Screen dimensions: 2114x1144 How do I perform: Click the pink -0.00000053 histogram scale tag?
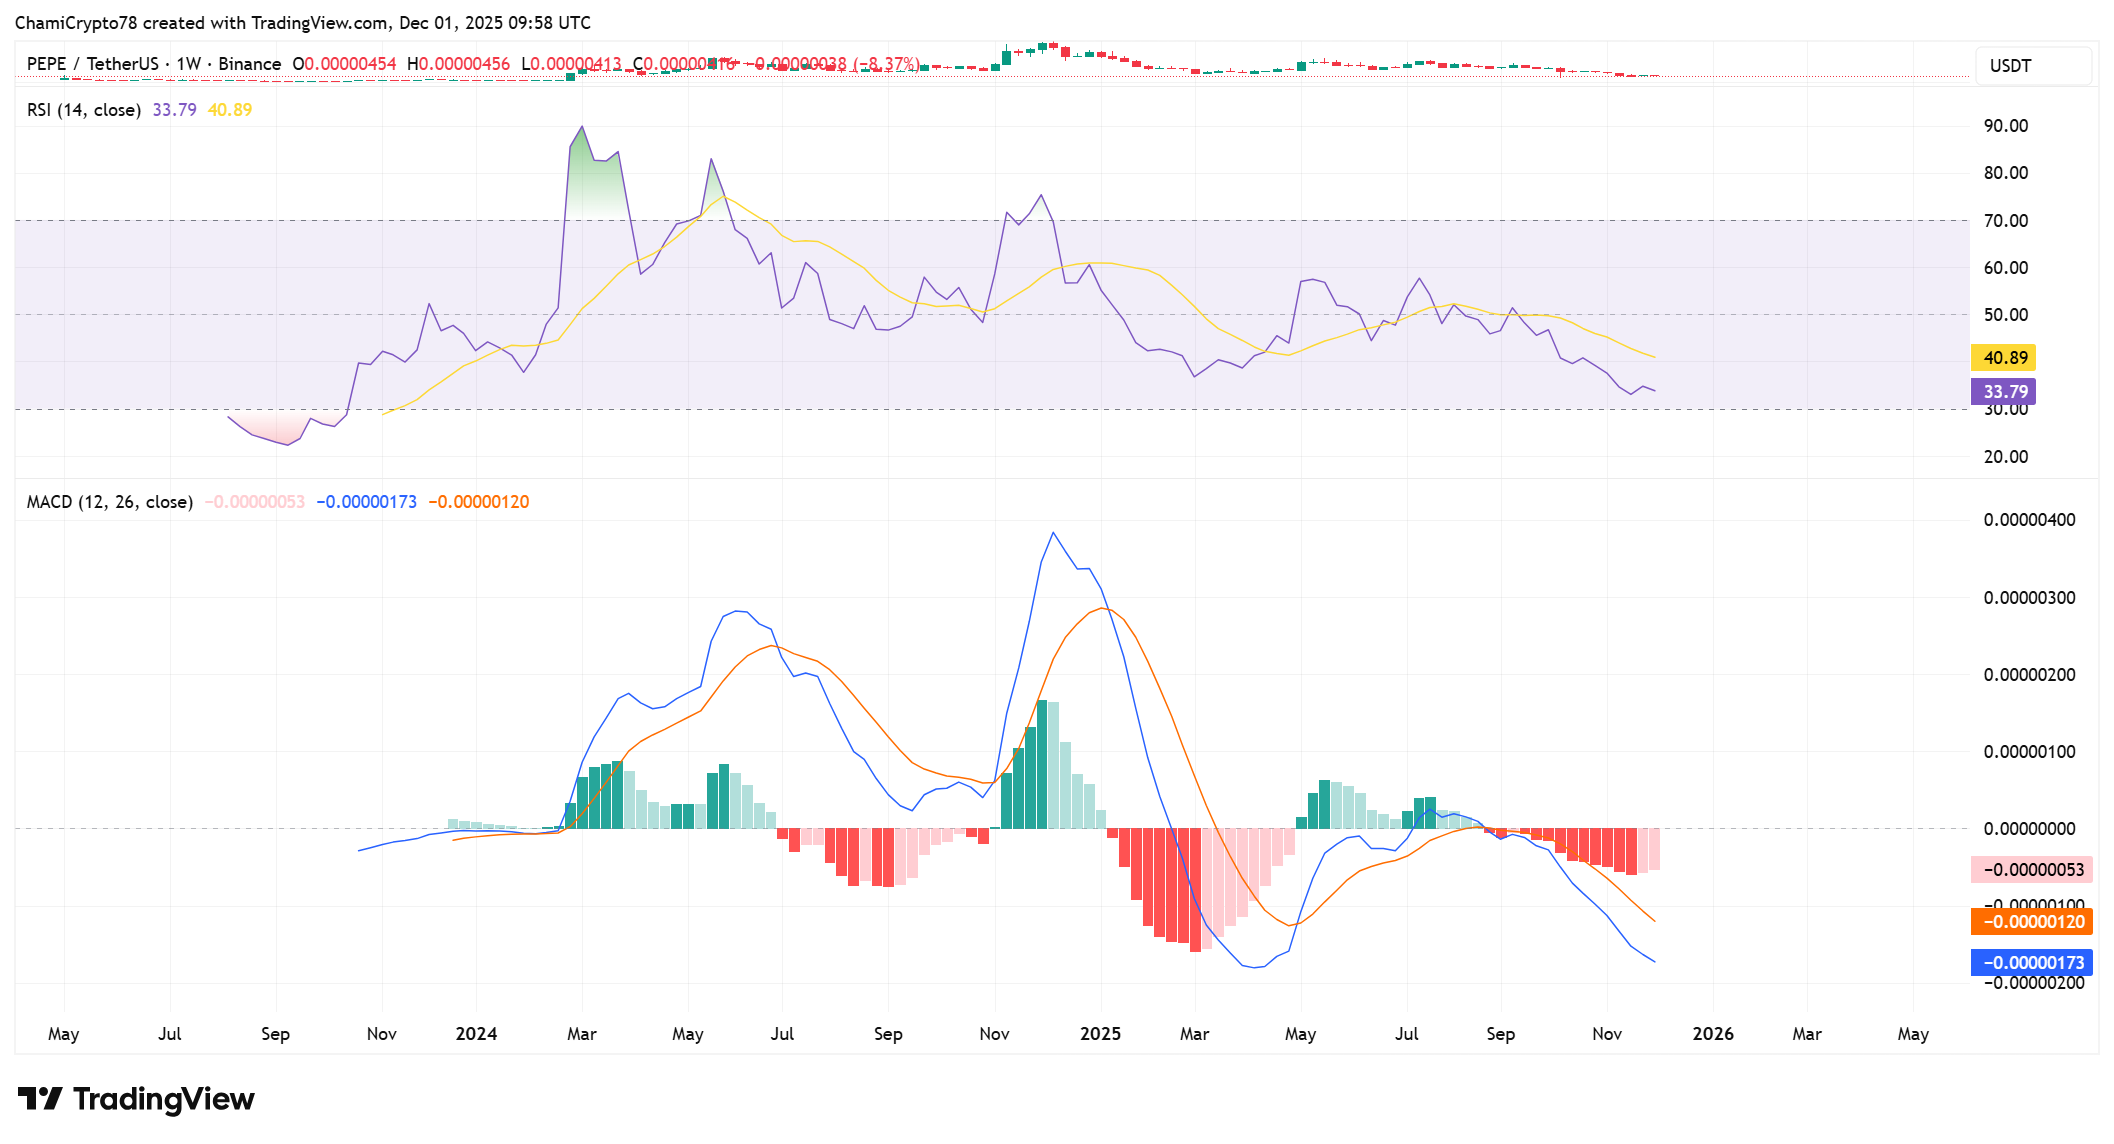2031,870
